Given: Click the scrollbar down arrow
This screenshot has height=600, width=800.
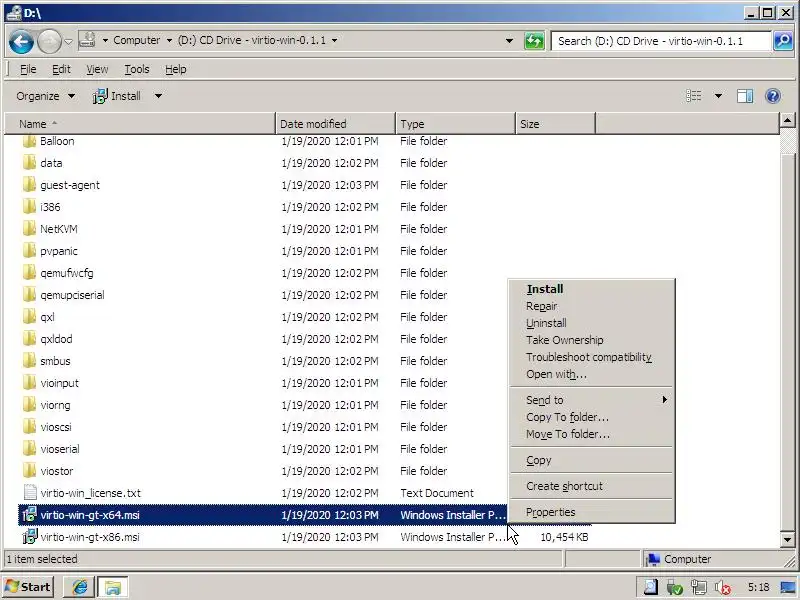Looking at the screenshot, I should [787, 539].
